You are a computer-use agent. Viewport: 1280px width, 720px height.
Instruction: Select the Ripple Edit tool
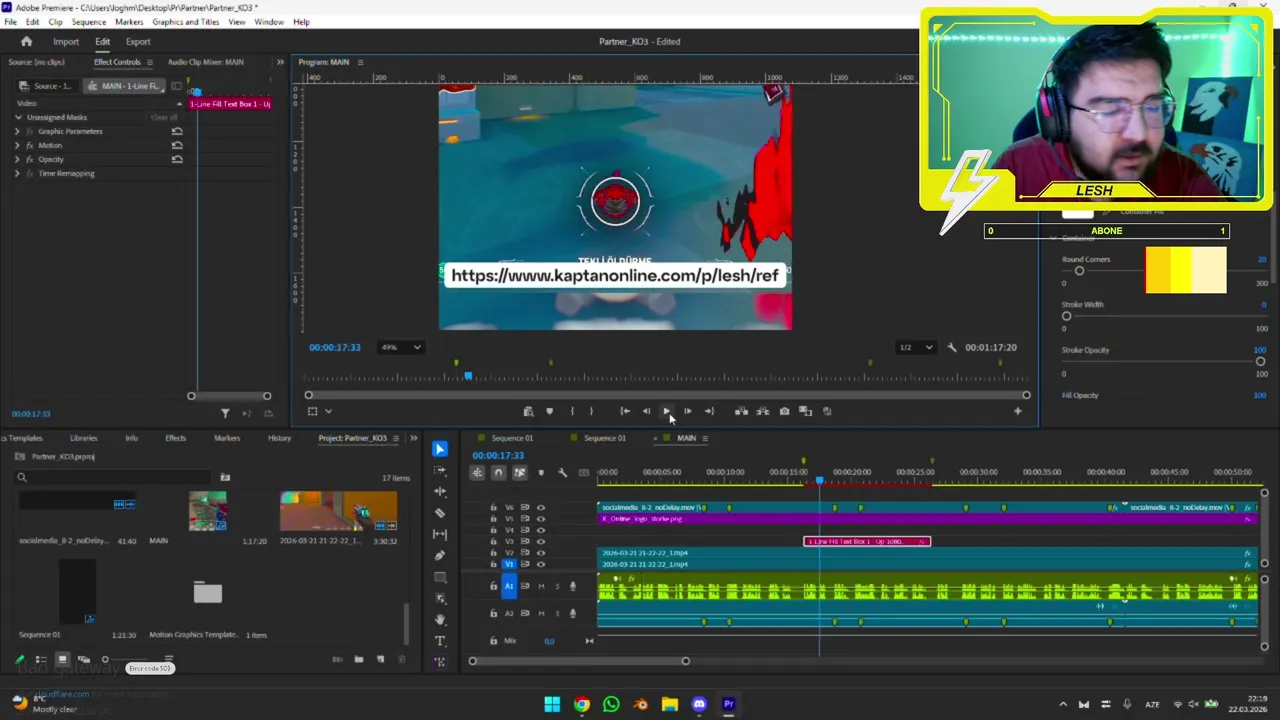[440, 491]
